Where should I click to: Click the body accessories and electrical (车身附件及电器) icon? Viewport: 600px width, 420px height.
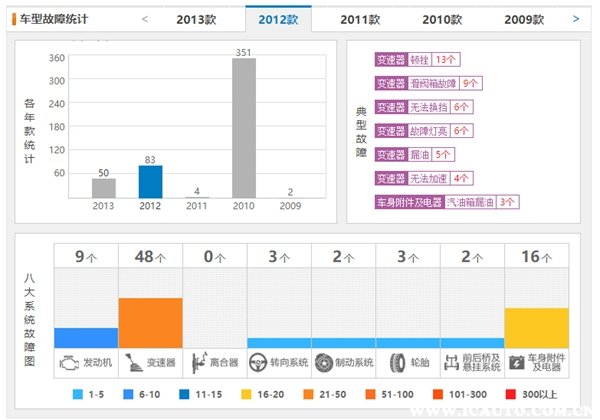pos(518,361)
